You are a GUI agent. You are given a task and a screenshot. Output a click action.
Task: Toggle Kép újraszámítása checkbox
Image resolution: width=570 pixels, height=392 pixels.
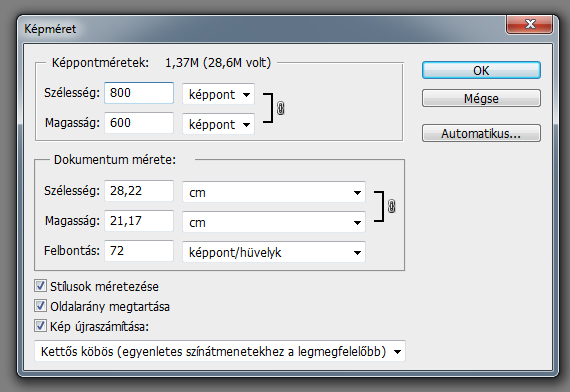tap(40, 326)
